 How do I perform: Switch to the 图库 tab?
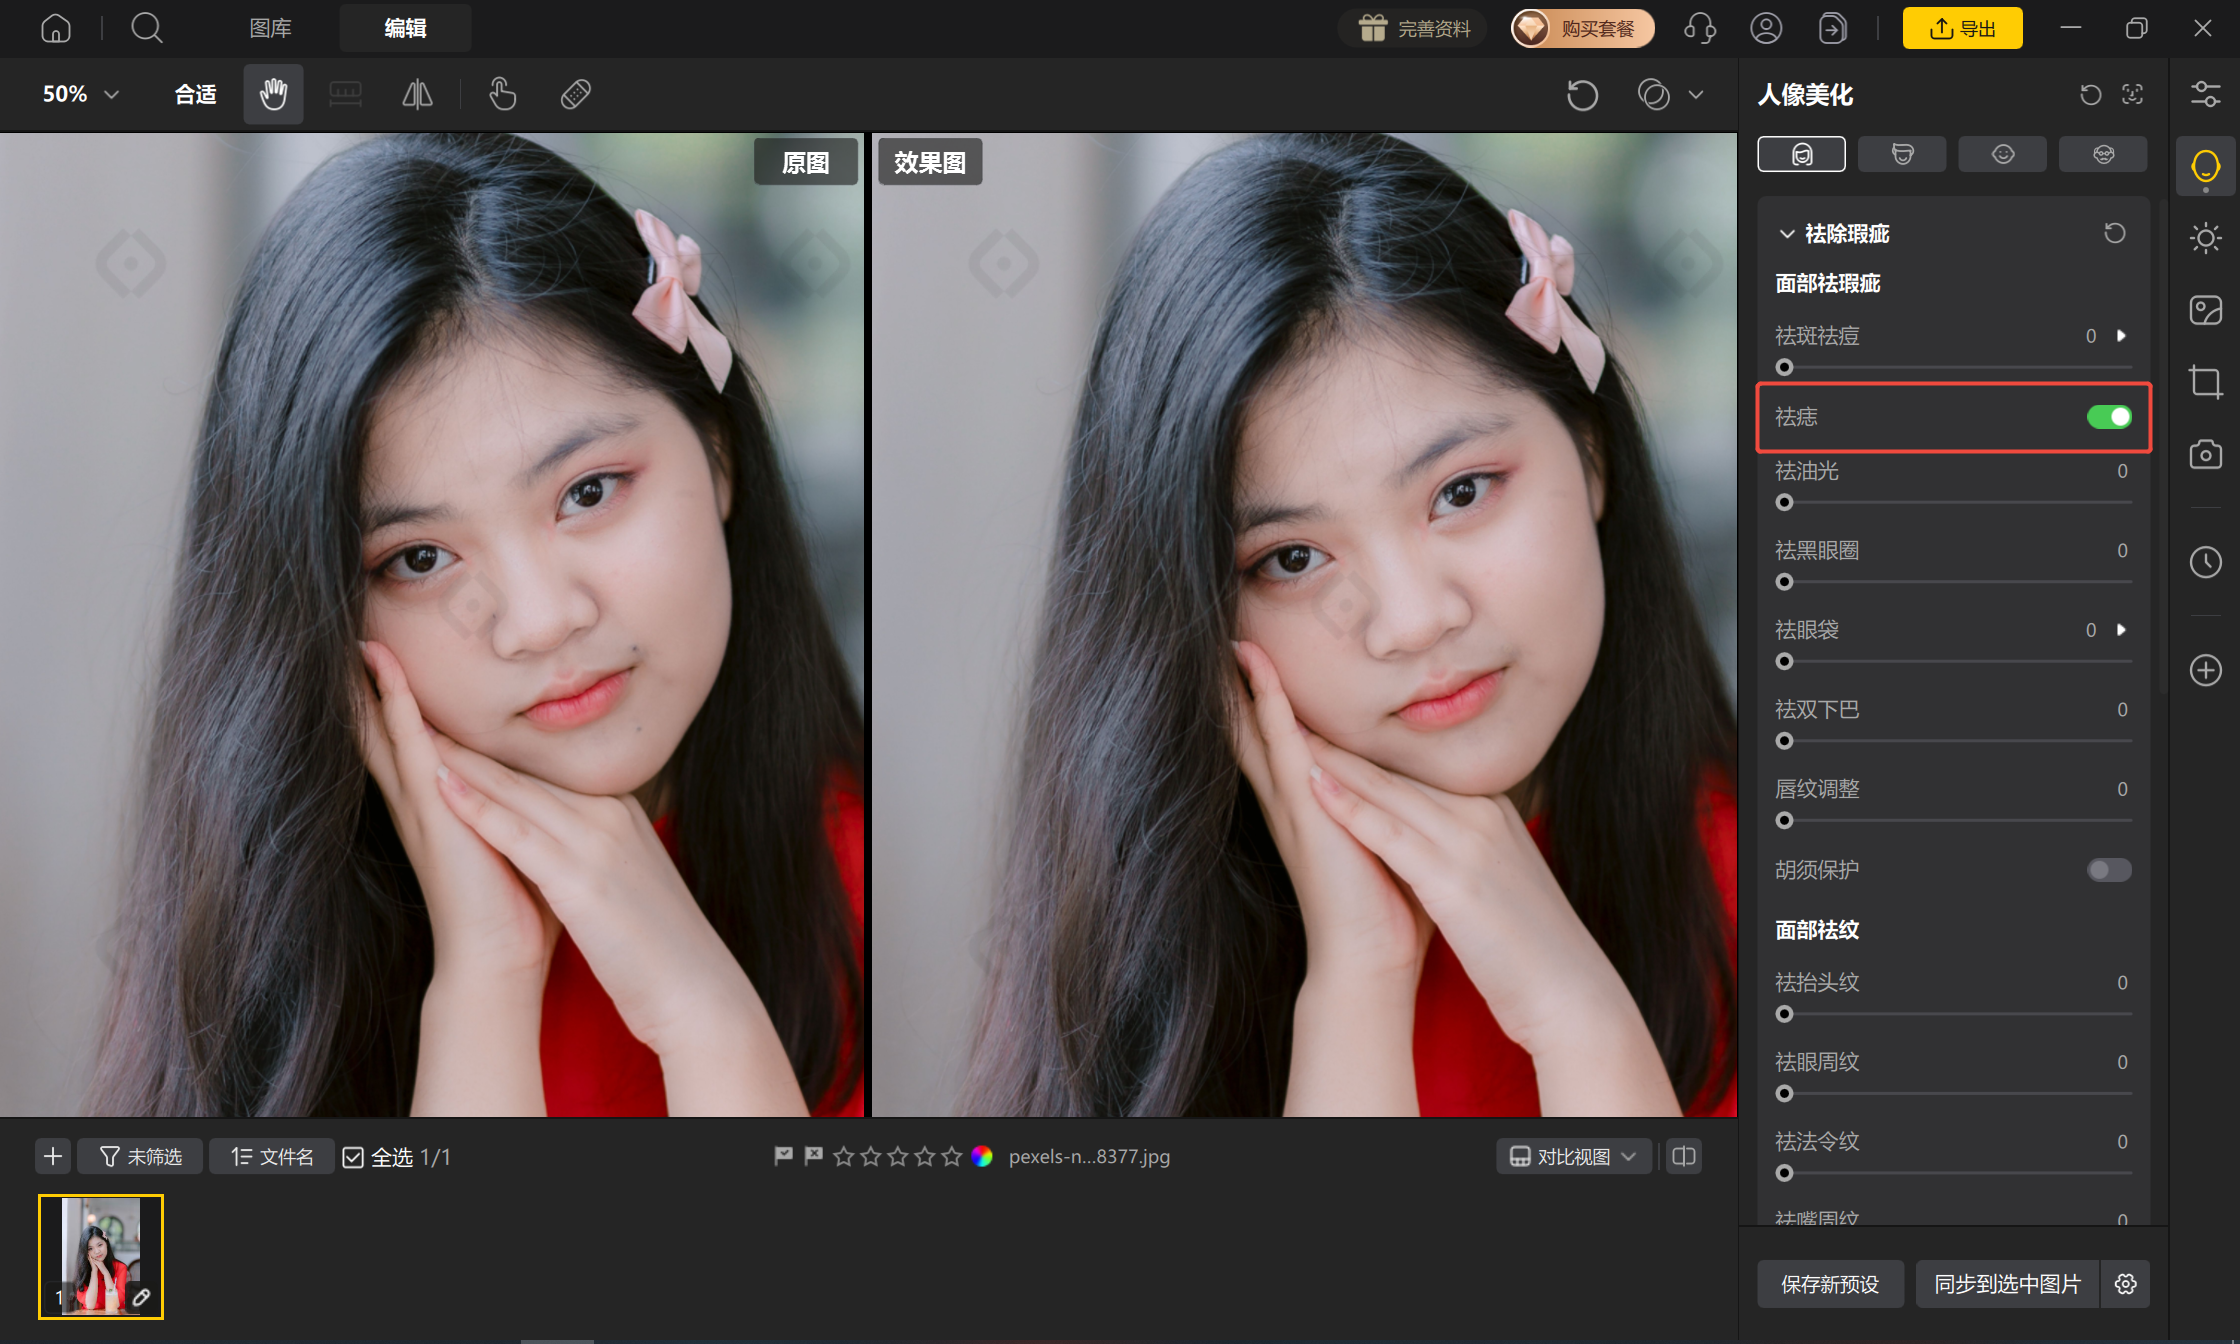tap(271, 28)
